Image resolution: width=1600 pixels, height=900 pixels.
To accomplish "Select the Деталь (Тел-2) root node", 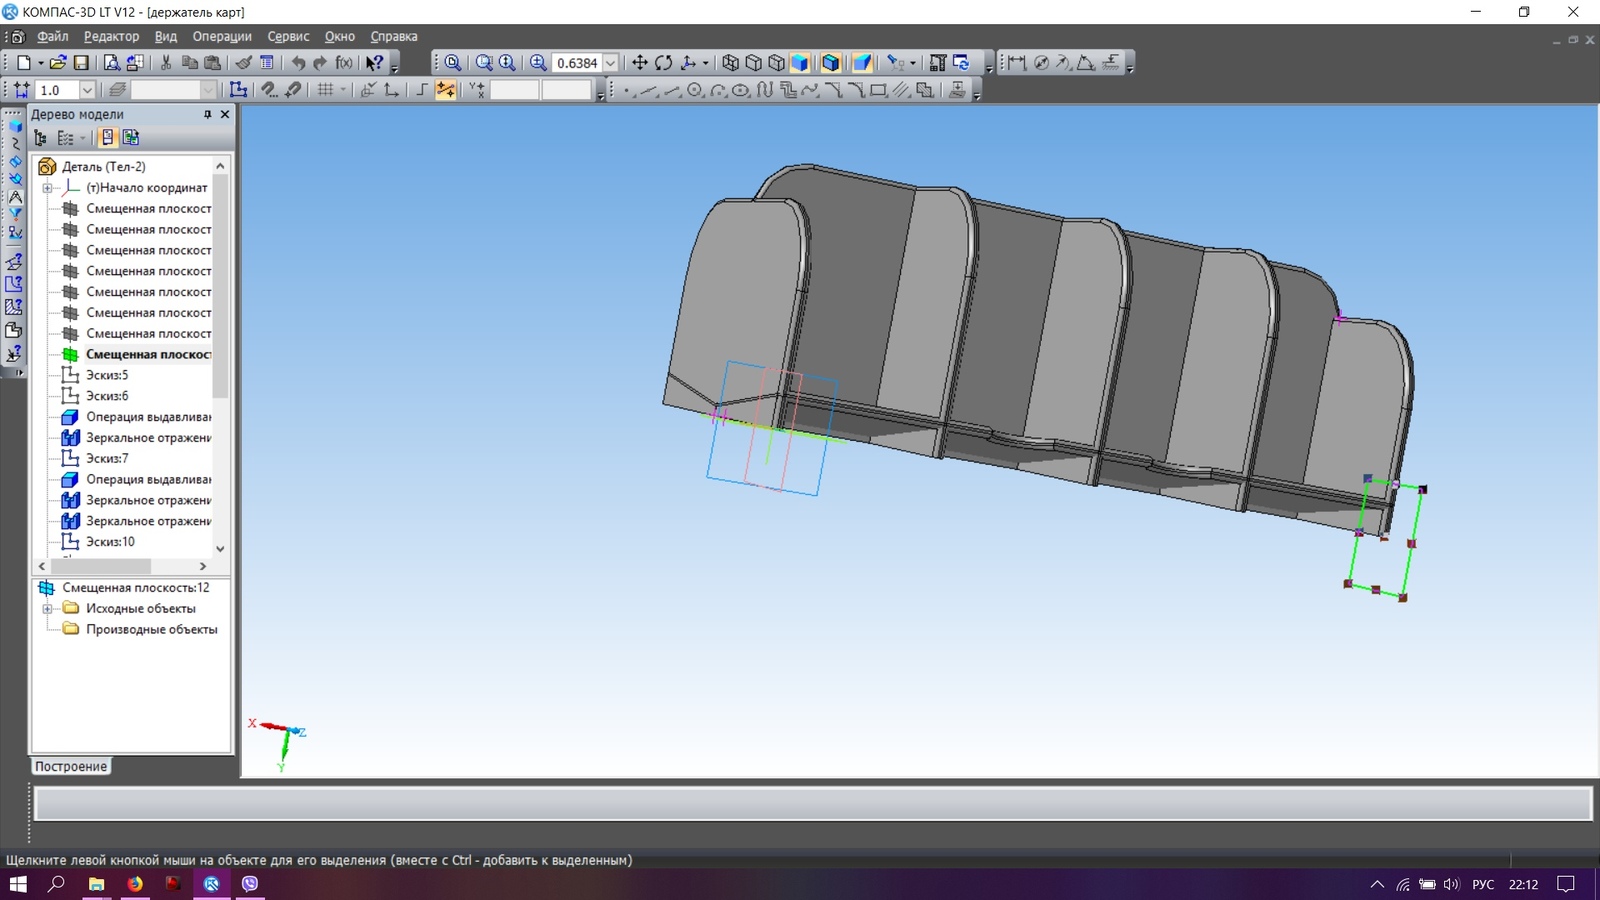I will [x=104, y=167].
